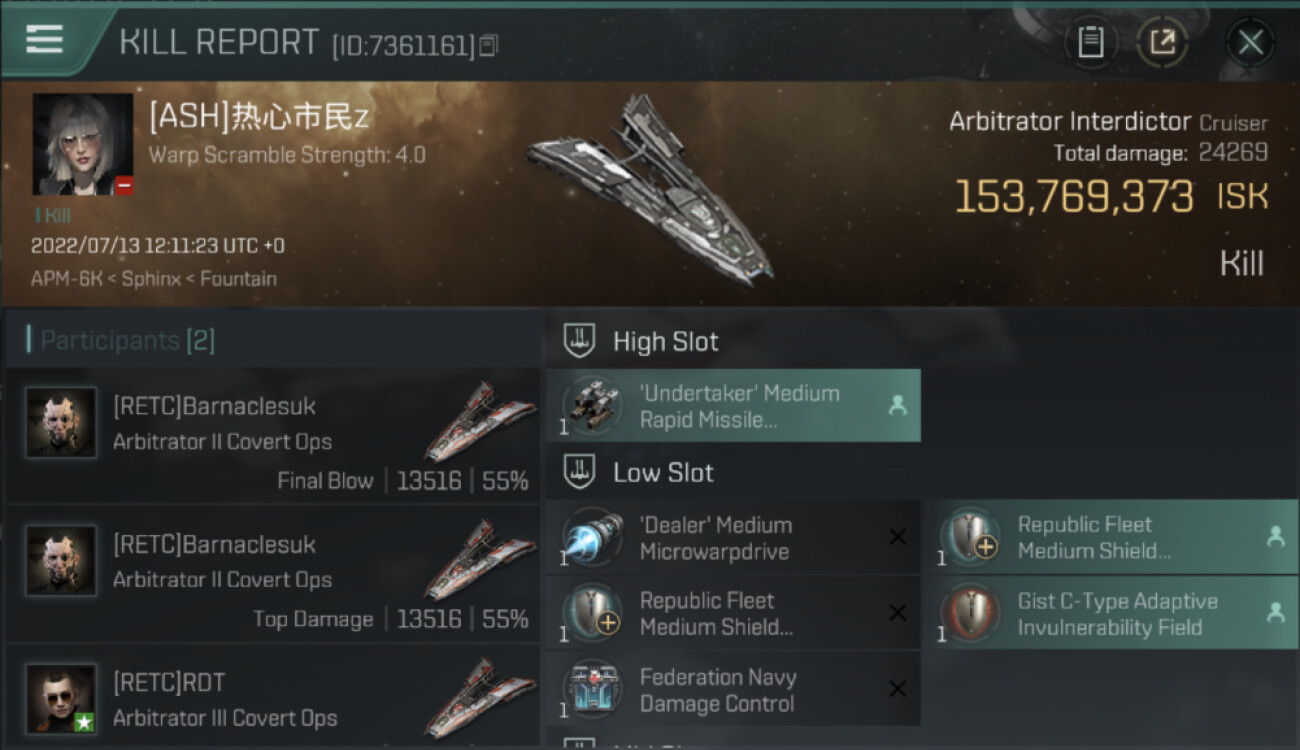Click the person icon on 'Undertaker' launcher
This screenshot has height=750, width=1300.
[897, 406]
